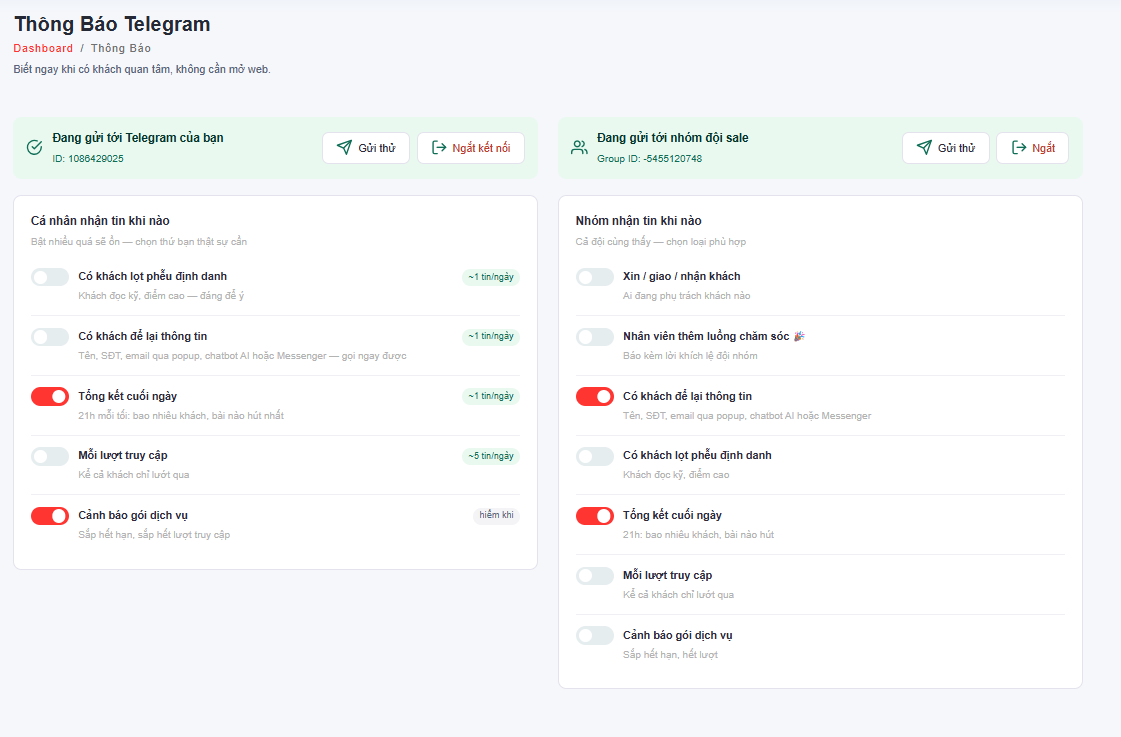This screenshot has width=1121, height=737.
Task: Click the ~1 tin/ngày badge on personal Có khách để lại thông tin
Action: coord(491,336)
